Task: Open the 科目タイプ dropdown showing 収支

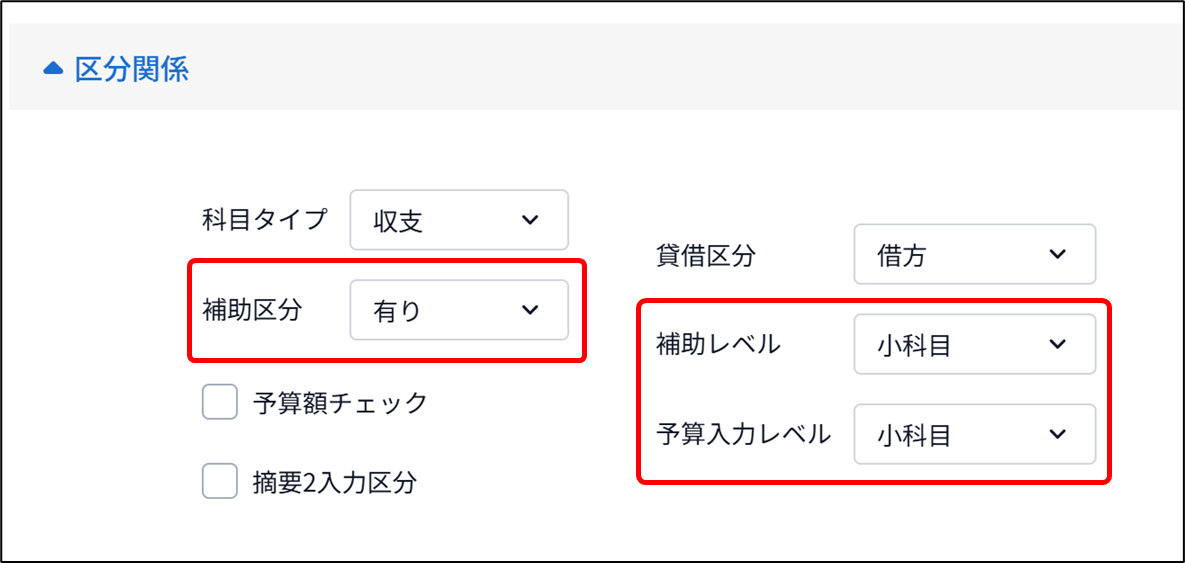Action: [x=459, y=220]
